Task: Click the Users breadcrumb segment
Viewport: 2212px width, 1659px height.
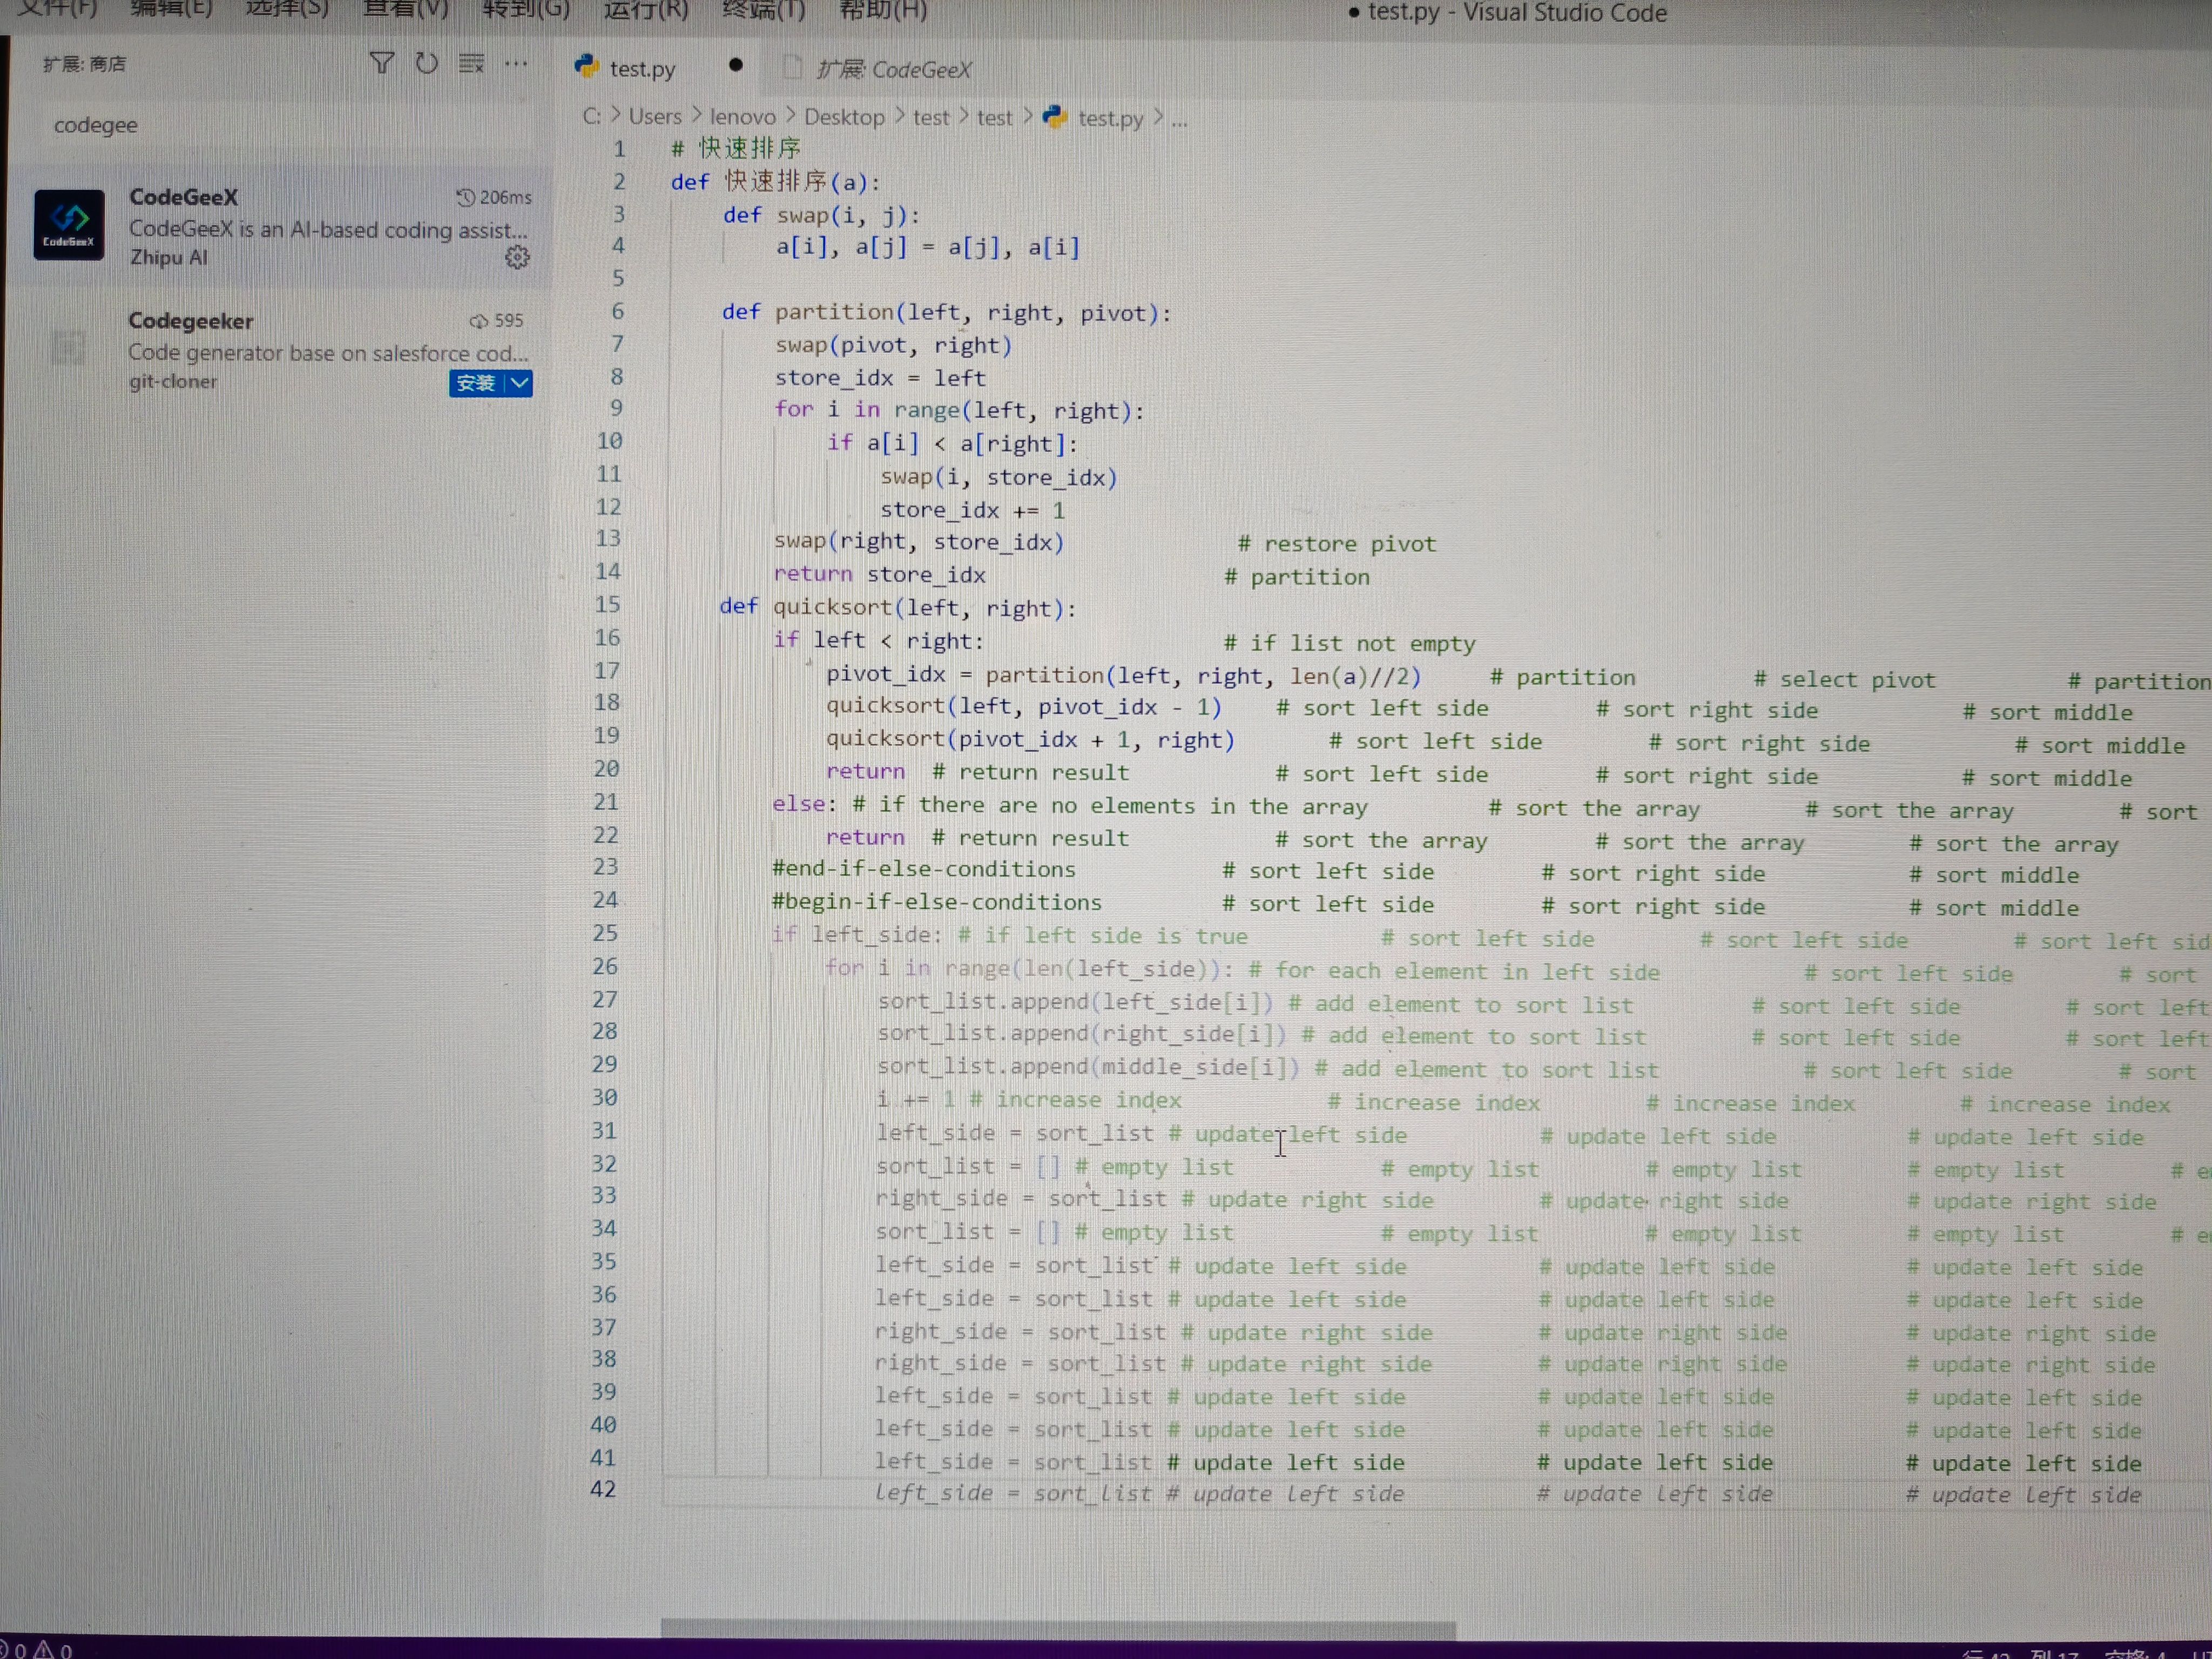Action: tap(654, 117)
